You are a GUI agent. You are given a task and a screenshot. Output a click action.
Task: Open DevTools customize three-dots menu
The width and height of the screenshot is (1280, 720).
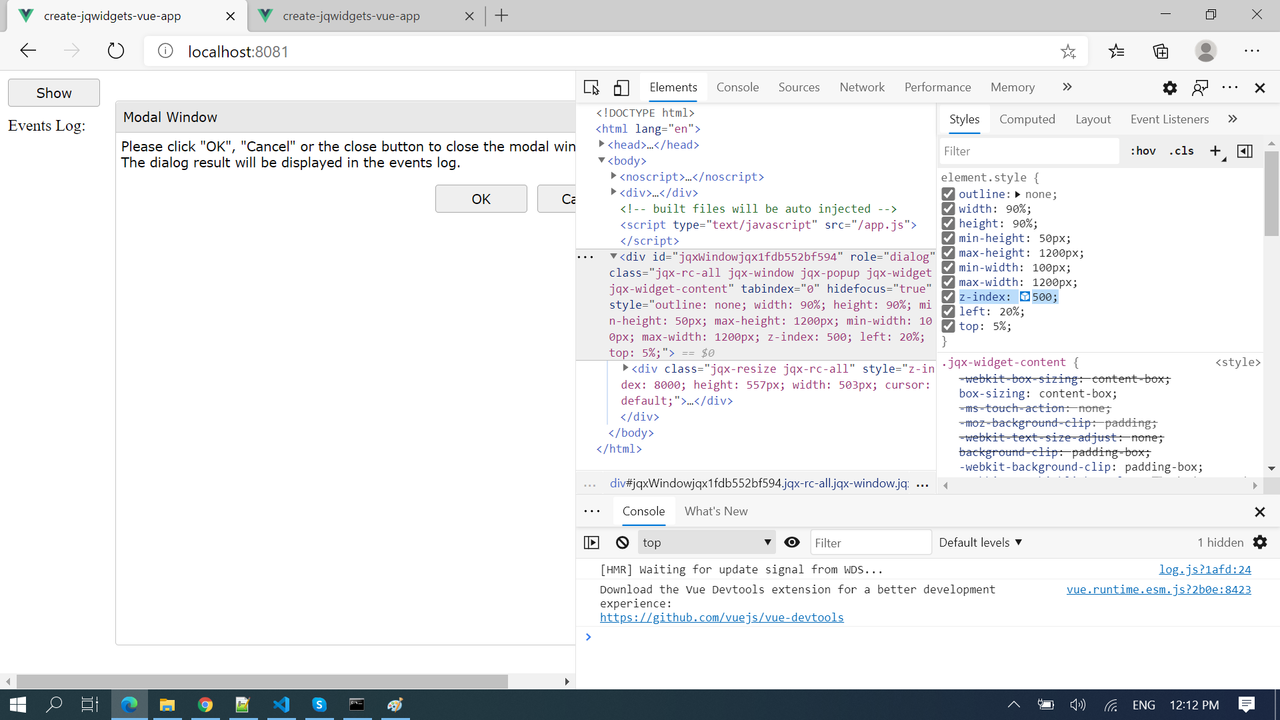tap(1230, 88)
